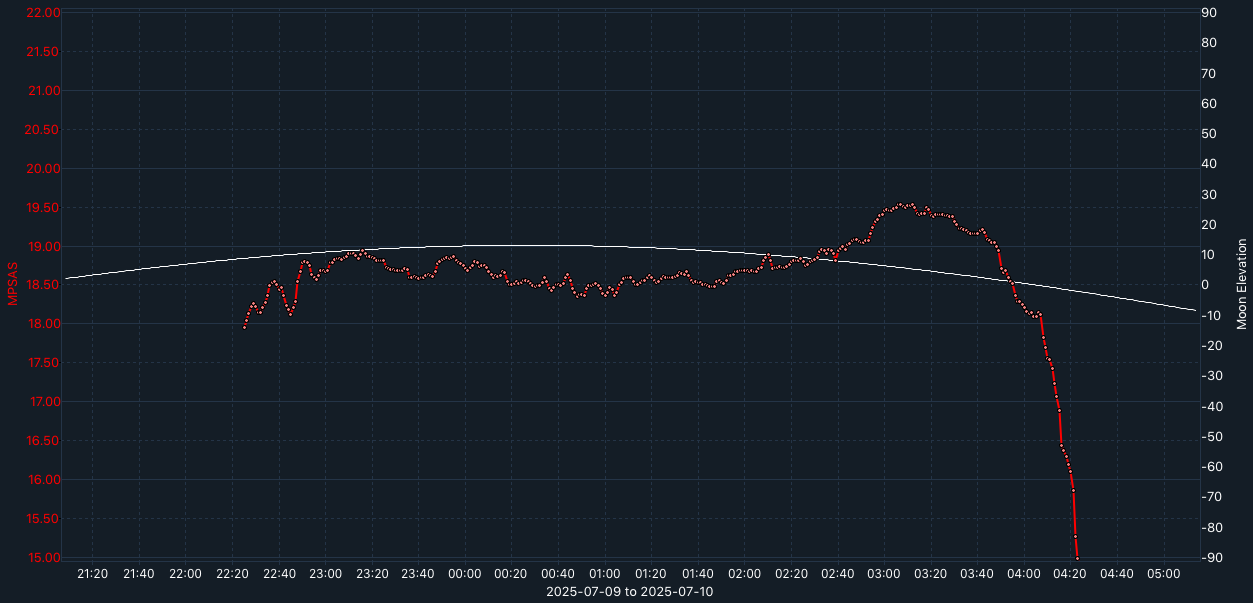The image size is (1253, 603).
Task: Click the 15.00 MPSAS axis value
Action: [x=43, y=558]
